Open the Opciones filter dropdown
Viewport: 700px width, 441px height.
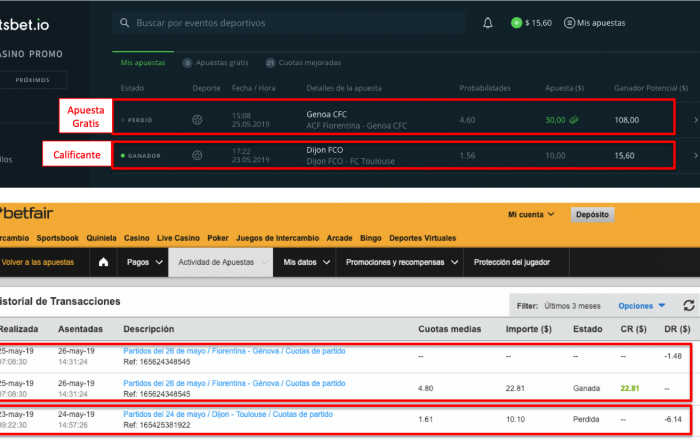[642, 306]
